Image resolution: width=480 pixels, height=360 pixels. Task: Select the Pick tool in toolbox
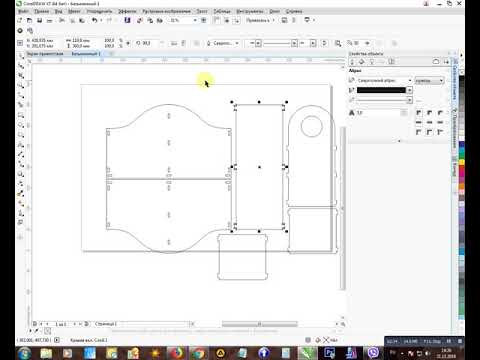click(x=21, y=56)
